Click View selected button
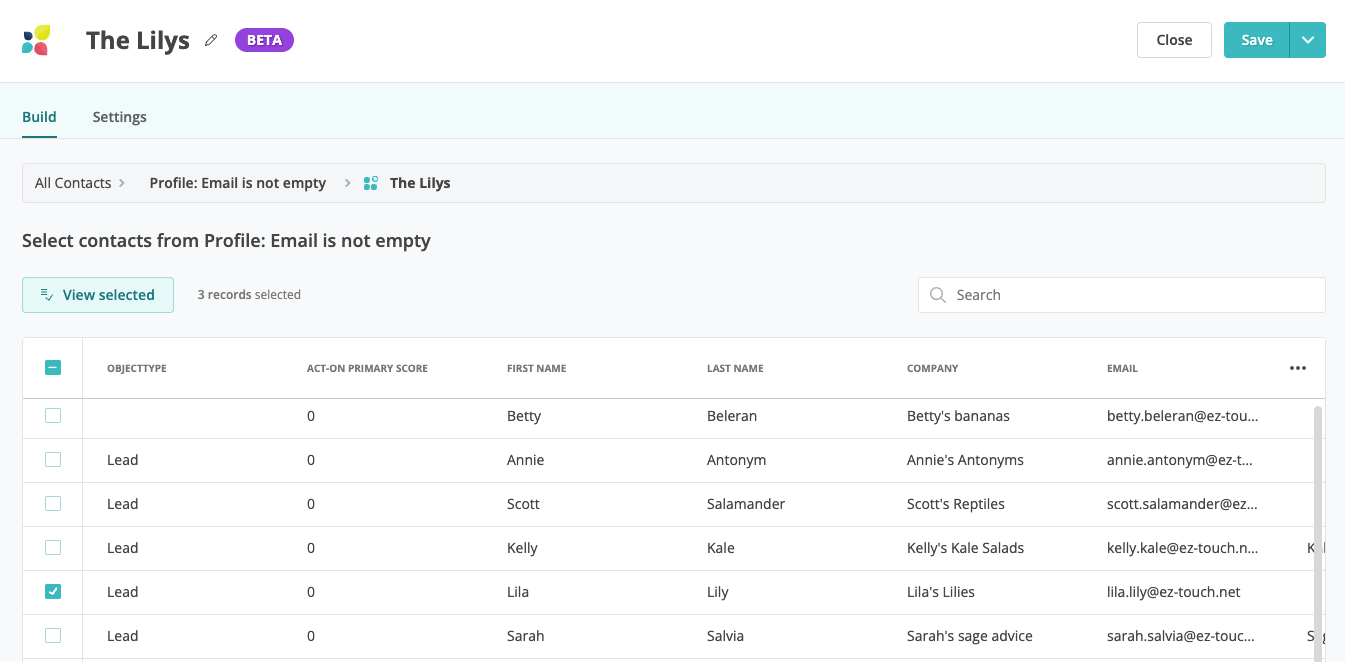The height and width of the screenshot is (662, 1345). click(98, 295)
